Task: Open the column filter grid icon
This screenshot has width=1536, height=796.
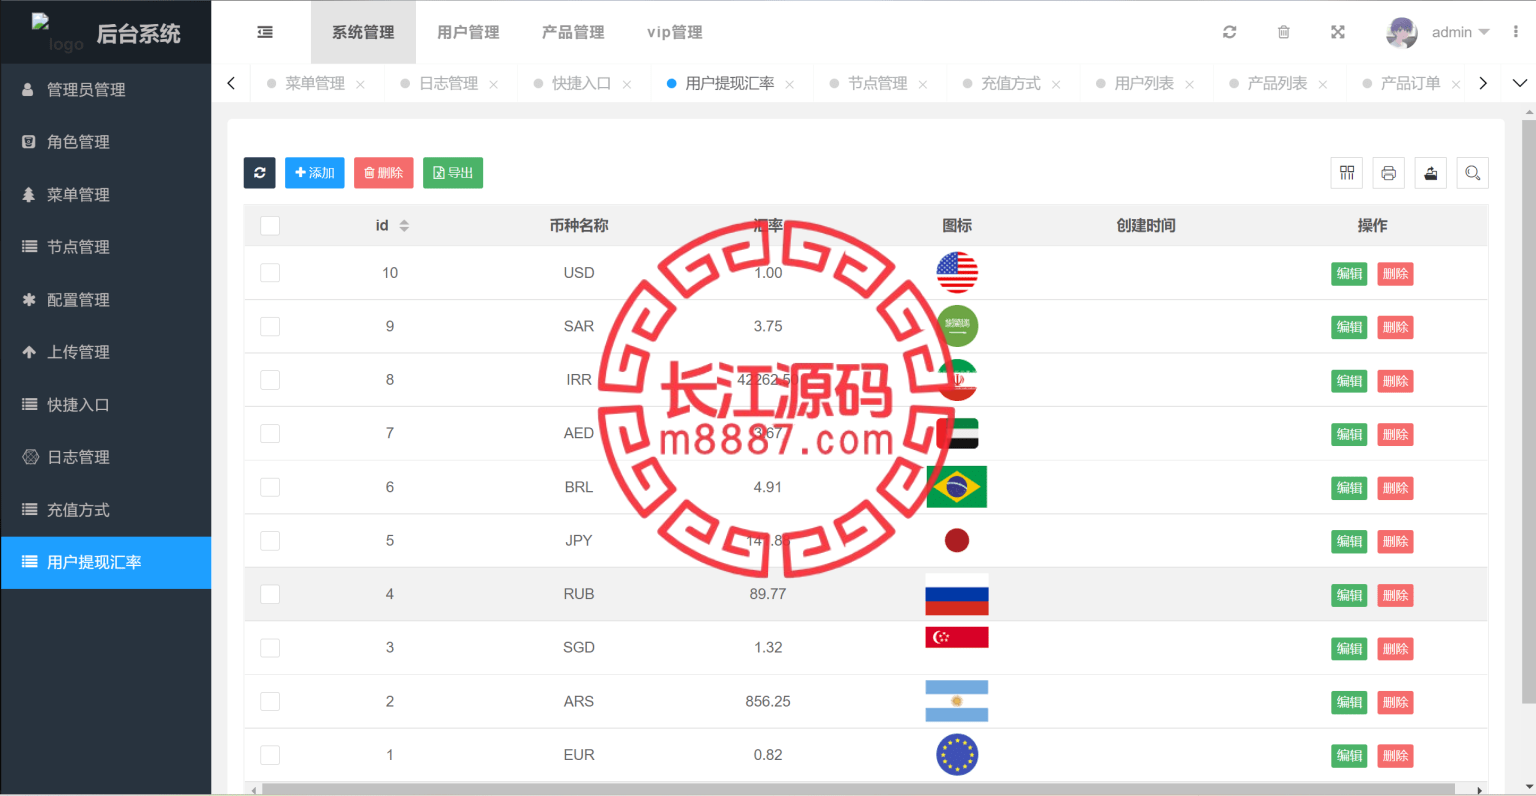Action: point(1347,173)
